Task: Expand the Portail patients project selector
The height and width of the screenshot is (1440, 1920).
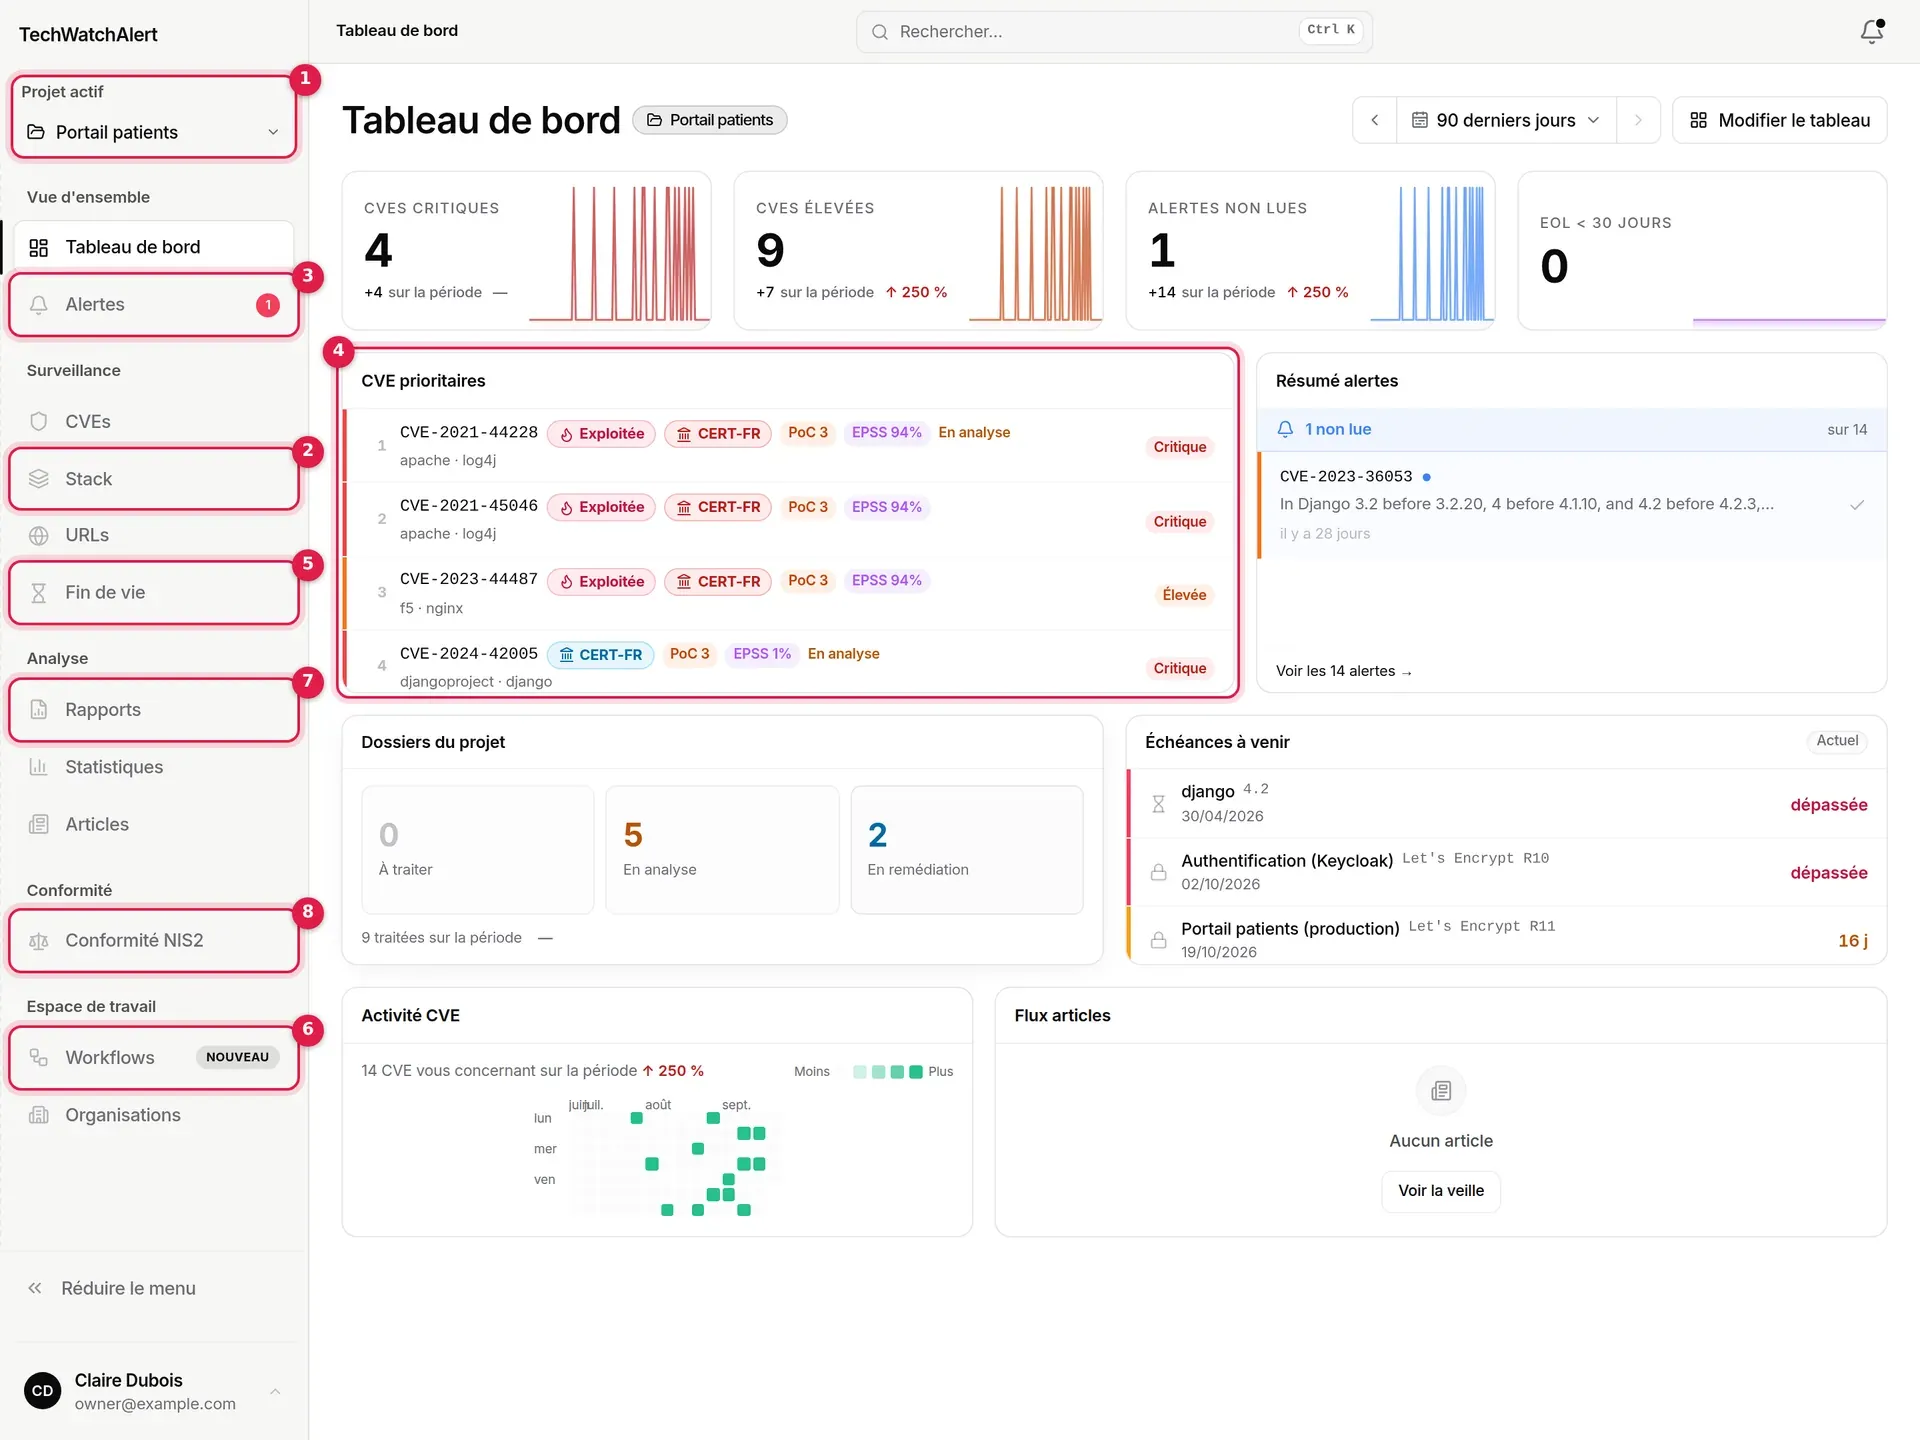Action: 154,132
